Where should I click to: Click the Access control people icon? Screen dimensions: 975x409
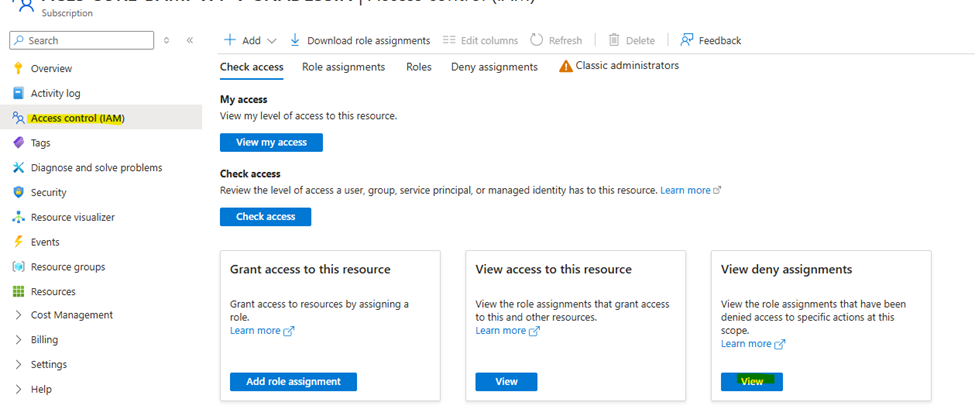[18, 118]
